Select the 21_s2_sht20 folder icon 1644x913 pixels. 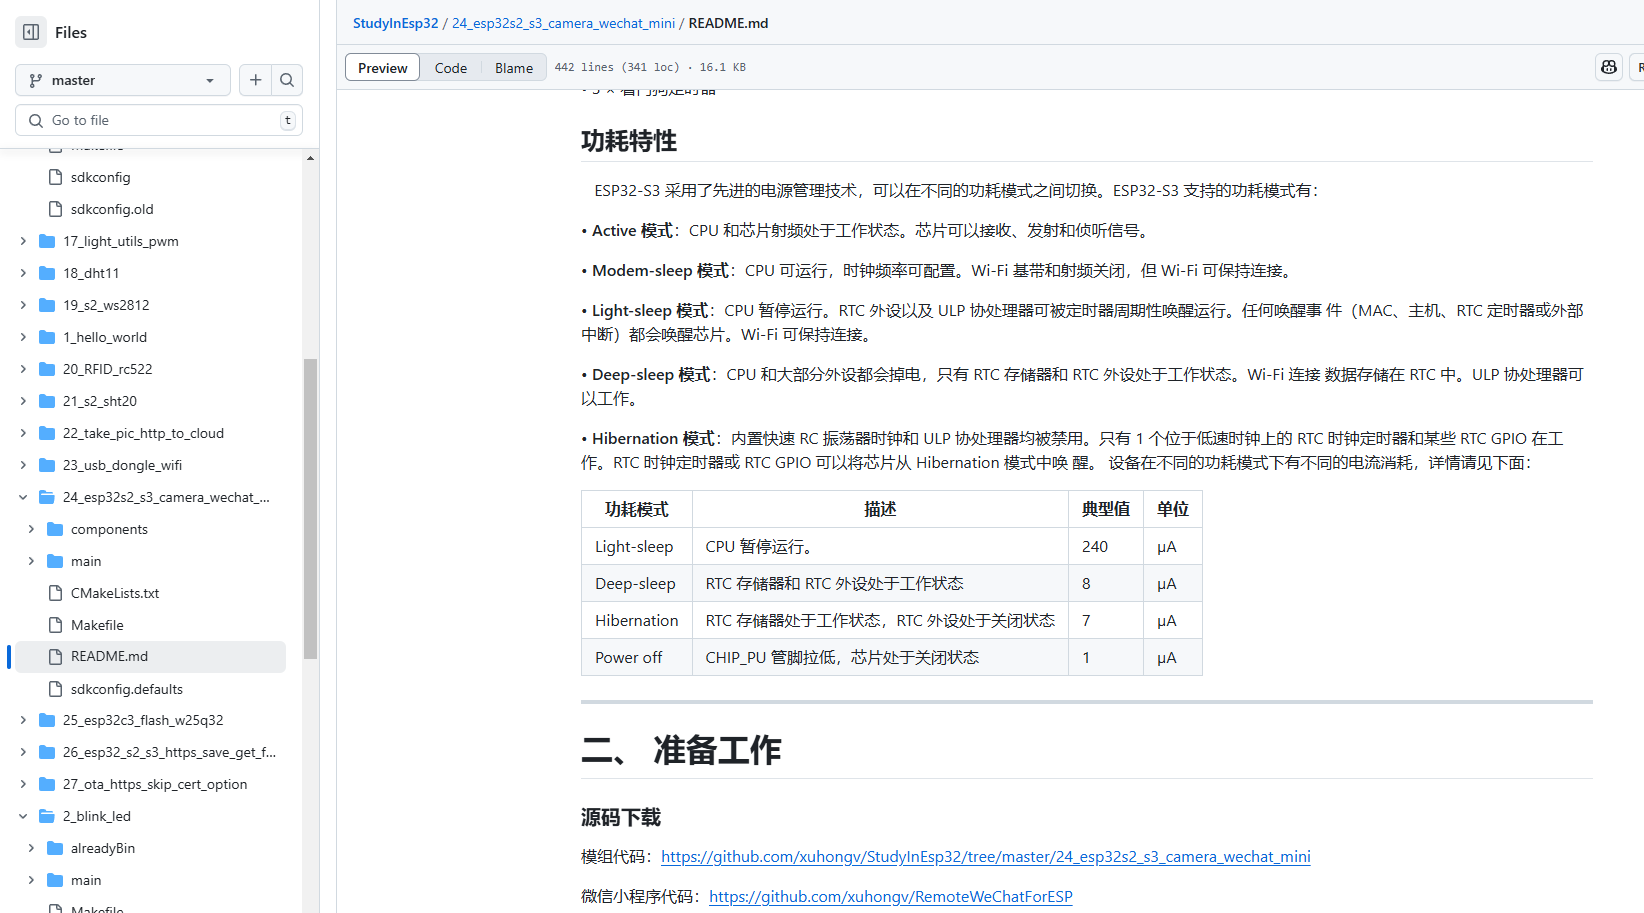pyautogui.click(x=47, y=401)
